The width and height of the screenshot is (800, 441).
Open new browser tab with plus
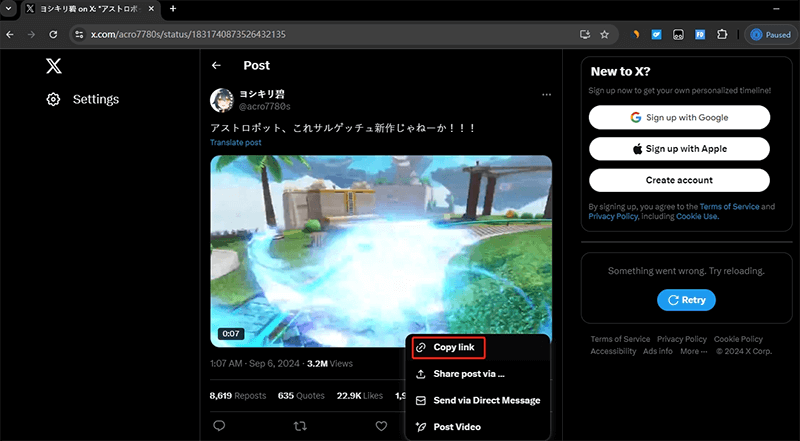click(x=173, y=9)
